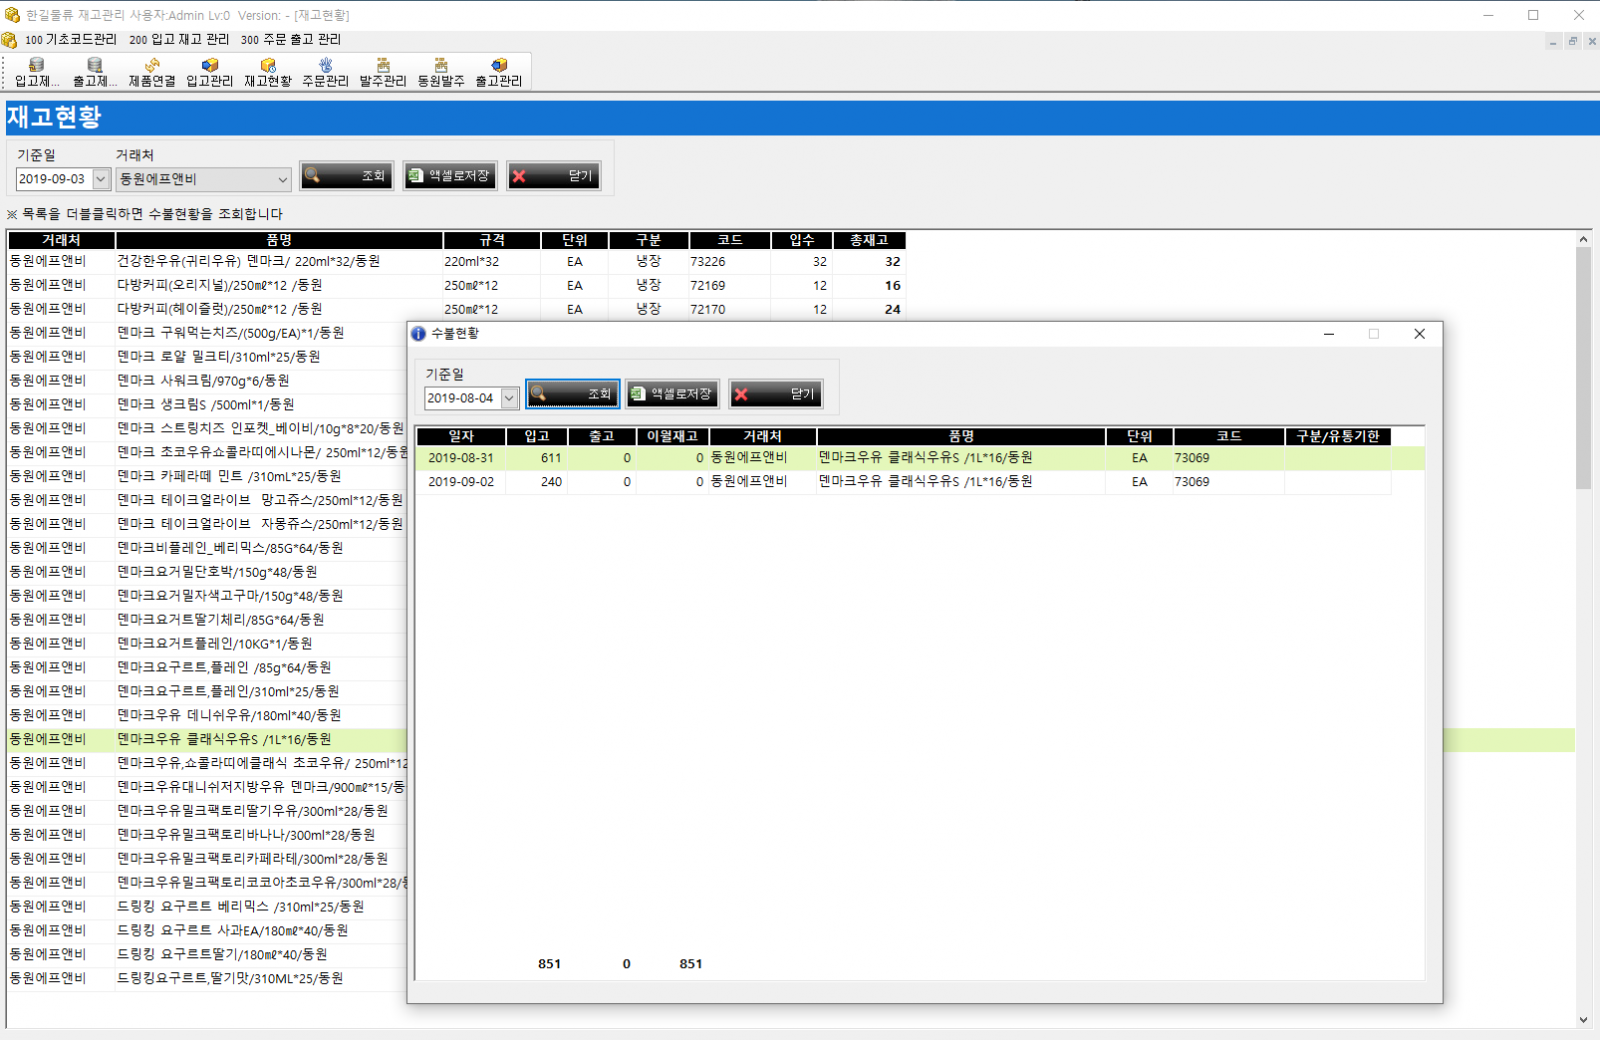The height and width of the screenshot is (1040, 1600).
Task: Click the 수불현황 info title icon
Action: pyautogui.click(x=418, y=334)
